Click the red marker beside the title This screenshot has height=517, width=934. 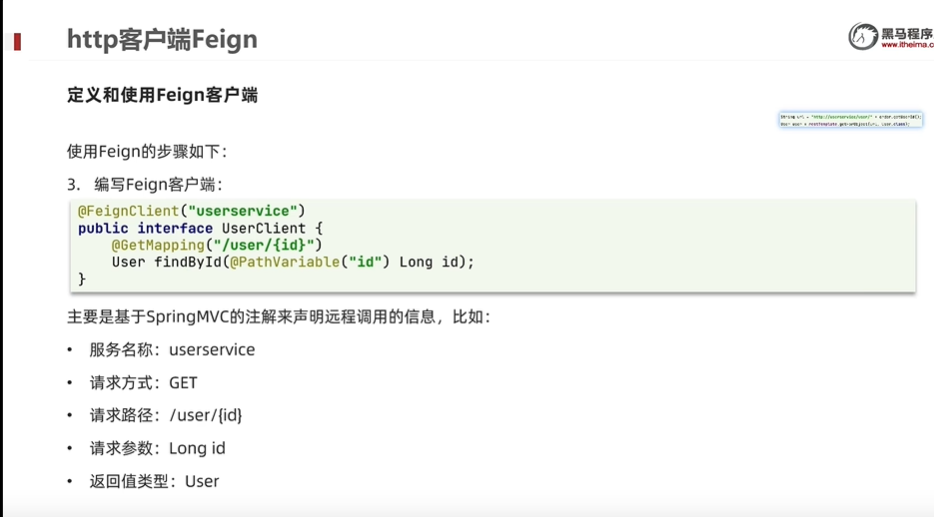pos(17,41)
